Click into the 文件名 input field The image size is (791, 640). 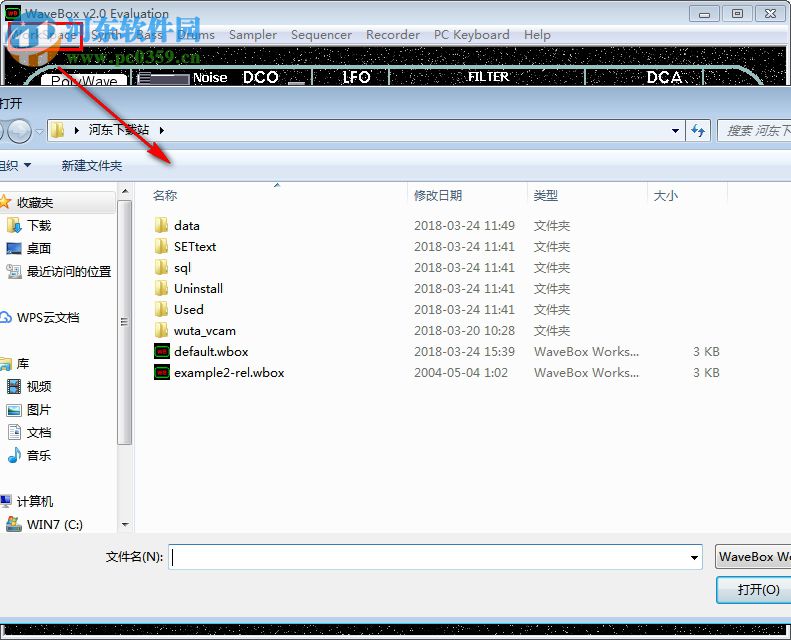(x=435, y=557)
